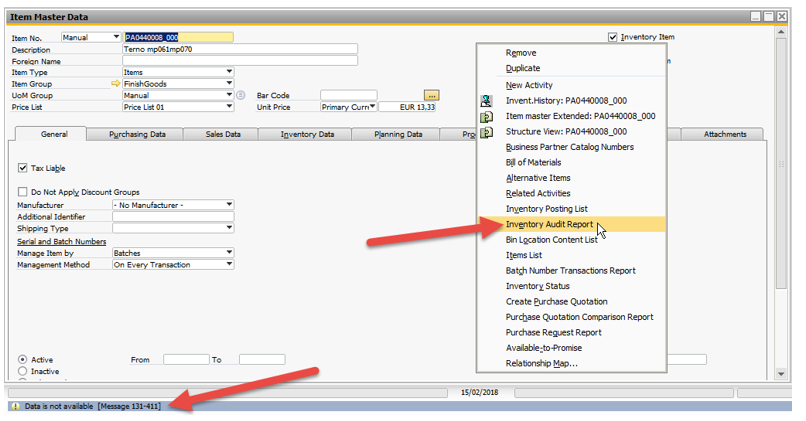806x421 pixels.
Task: Open Batch Number Transactions Report
Action: [570, 270]
